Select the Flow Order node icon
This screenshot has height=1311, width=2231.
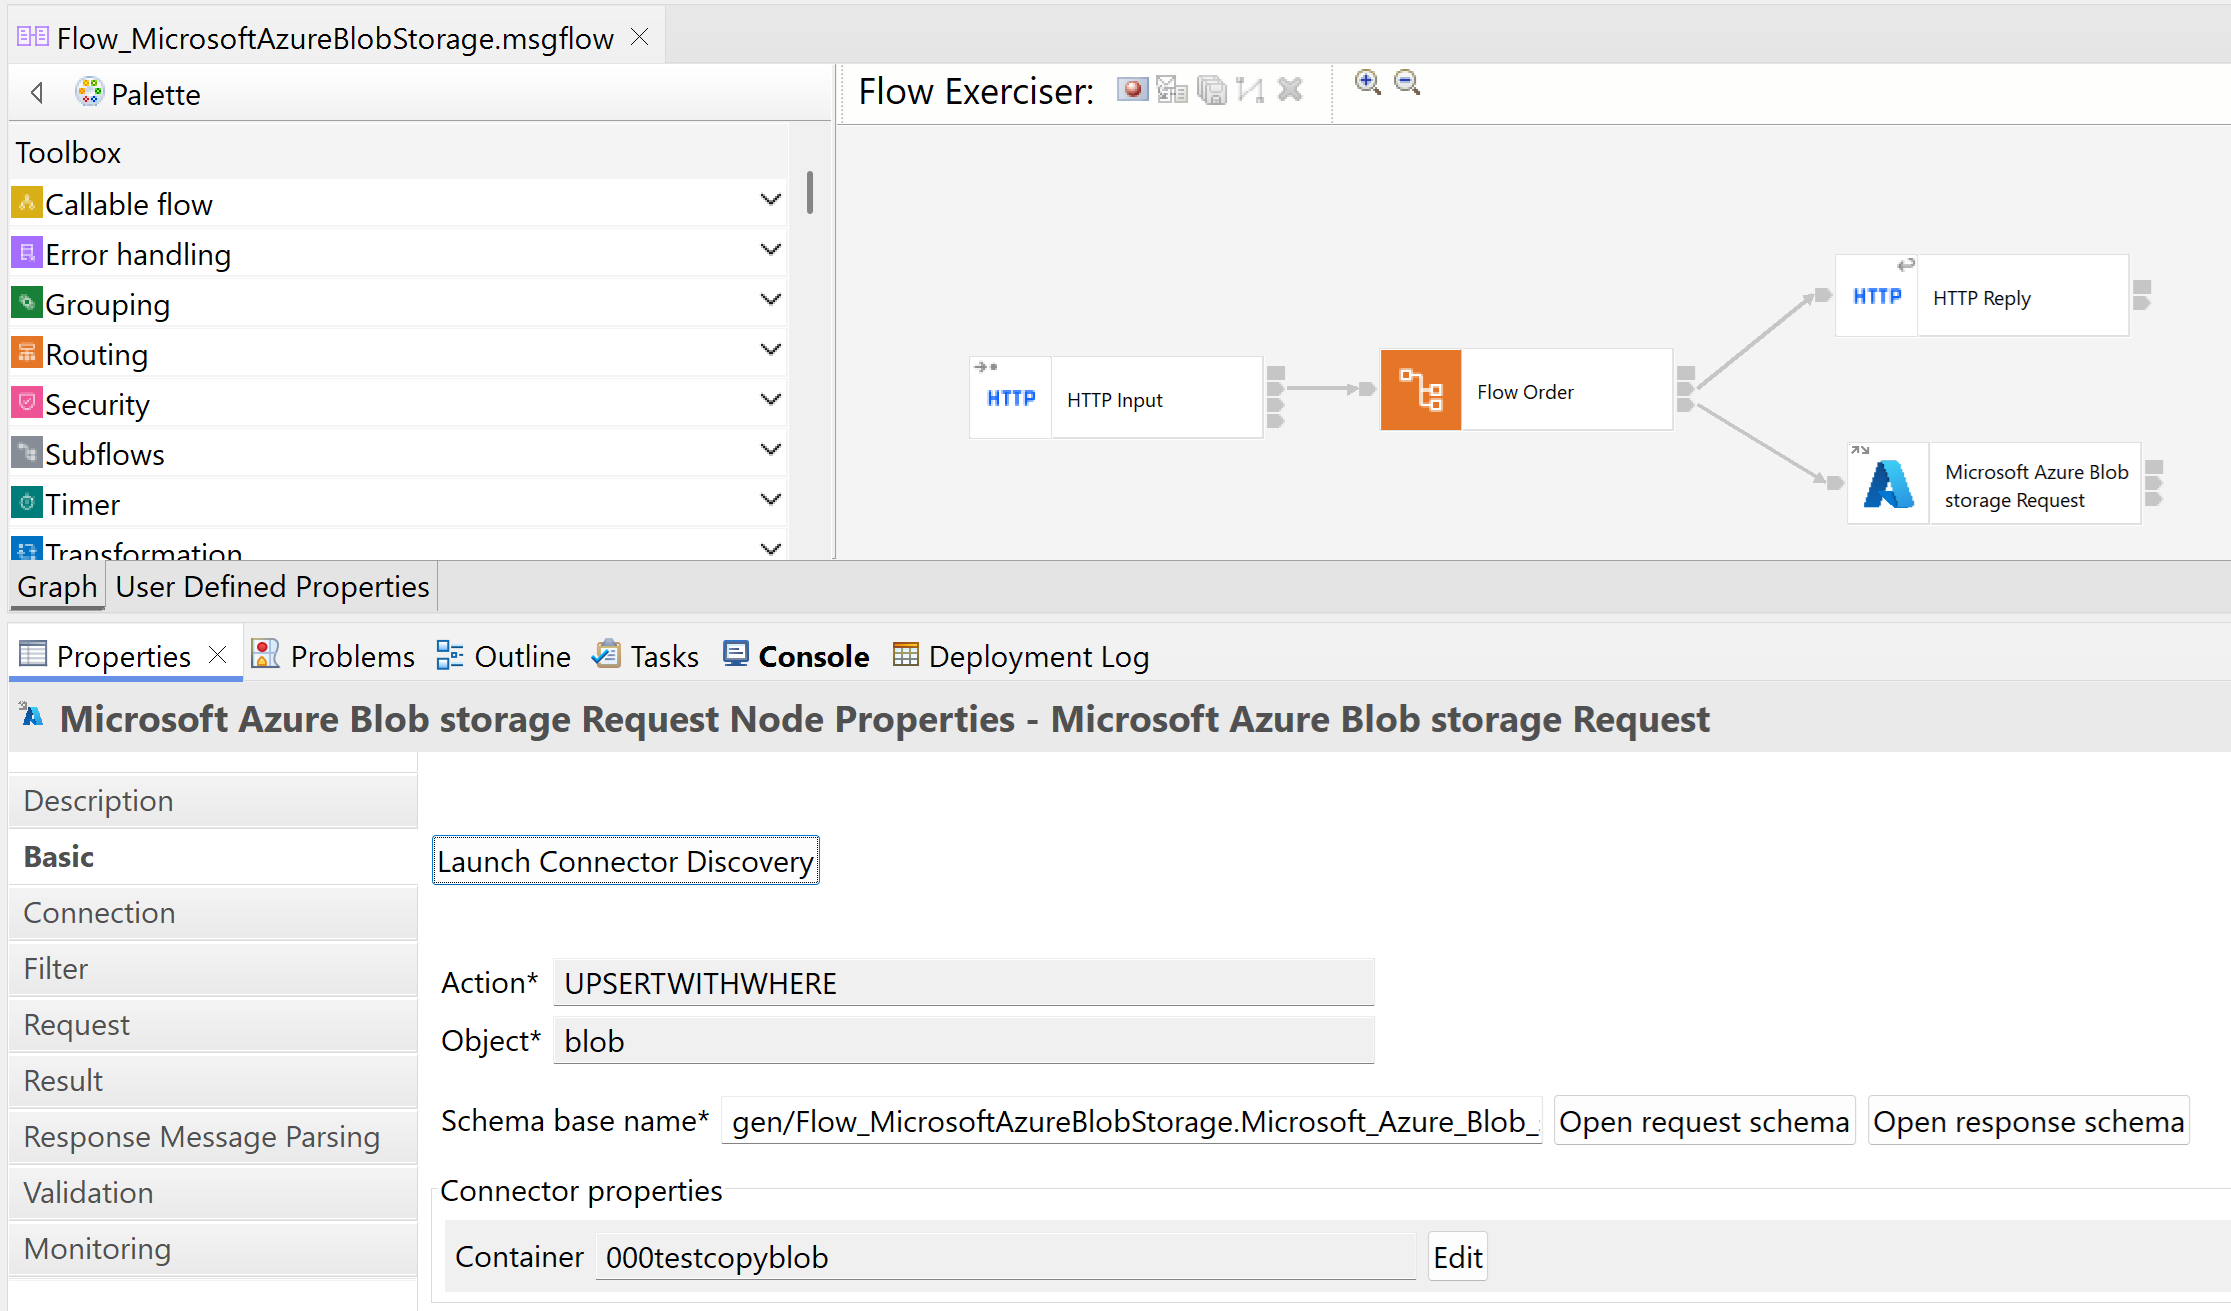(1420, 390)
